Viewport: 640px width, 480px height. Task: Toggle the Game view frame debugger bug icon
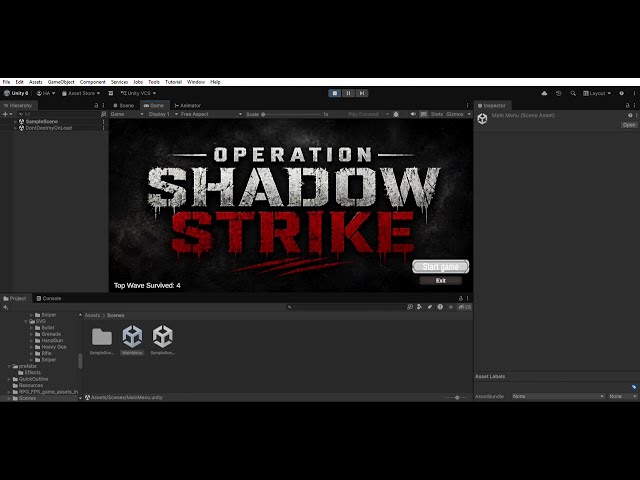pyautogui.click(x=396, y=114)
